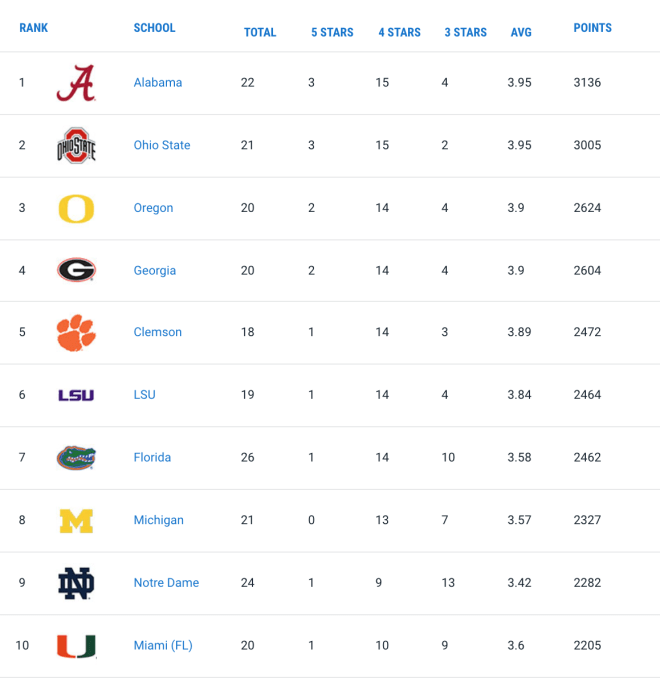This screenshot has width=660, height=678.
Task: Sort table by POINTS column header
Action: pyautogui.click(x=593, y=28)
